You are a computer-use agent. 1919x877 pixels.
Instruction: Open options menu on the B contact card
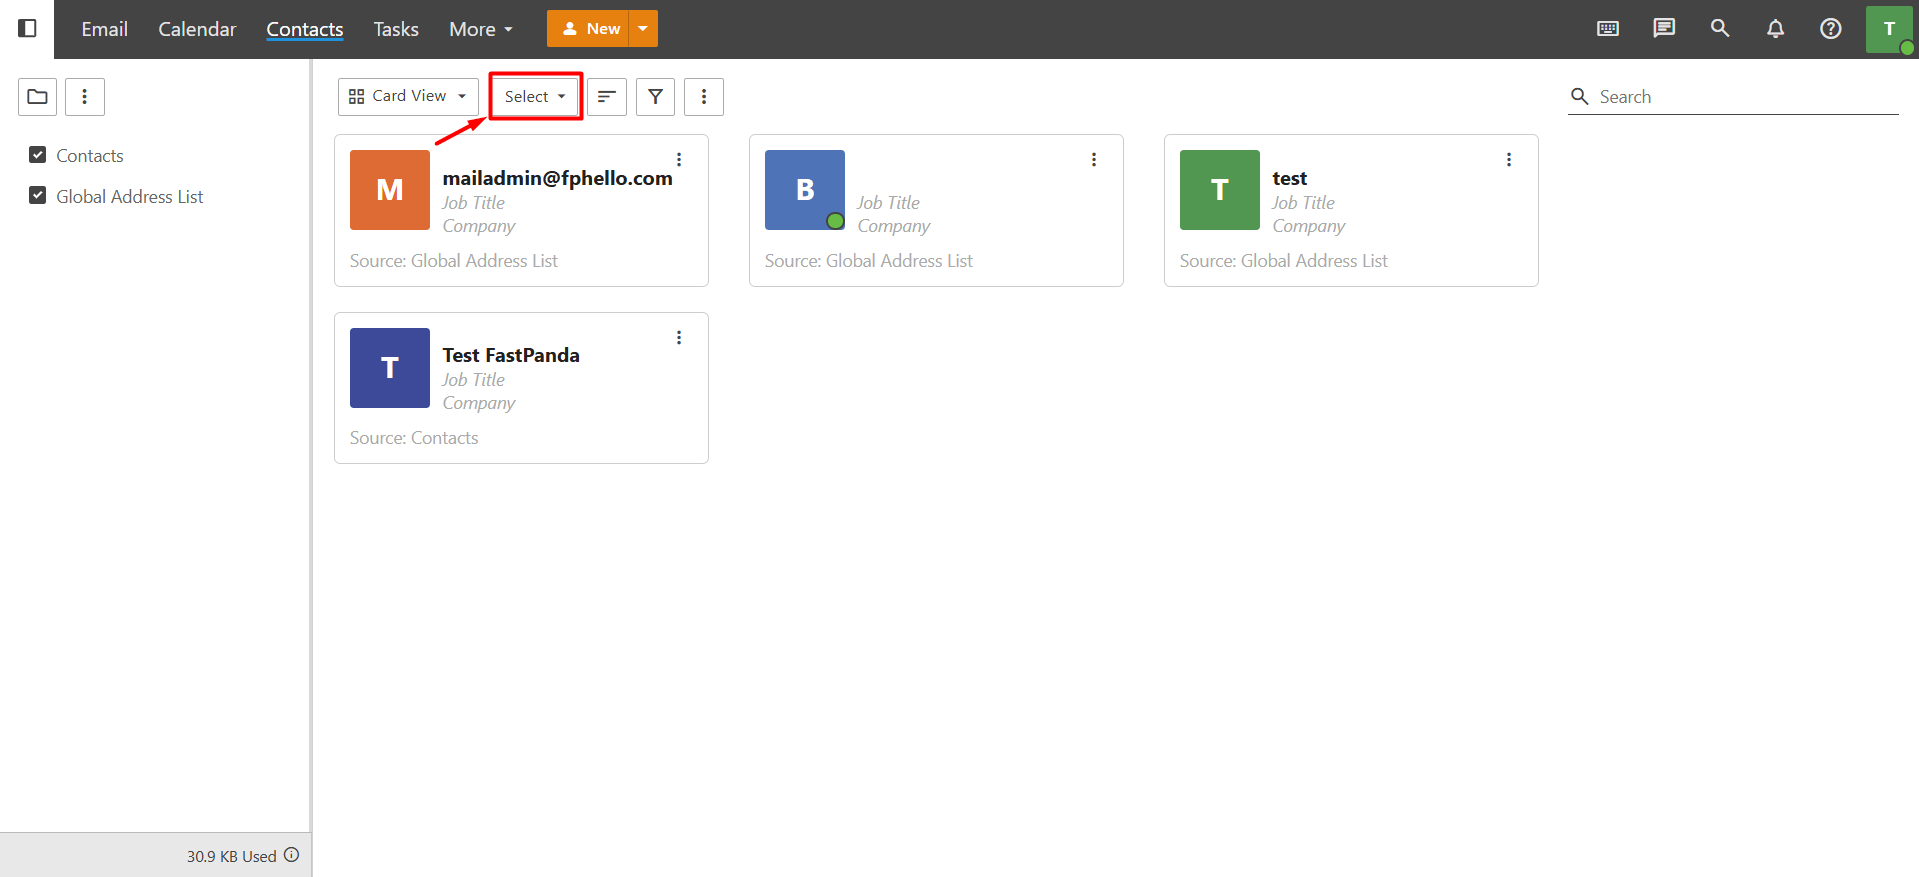(1094, 160)
